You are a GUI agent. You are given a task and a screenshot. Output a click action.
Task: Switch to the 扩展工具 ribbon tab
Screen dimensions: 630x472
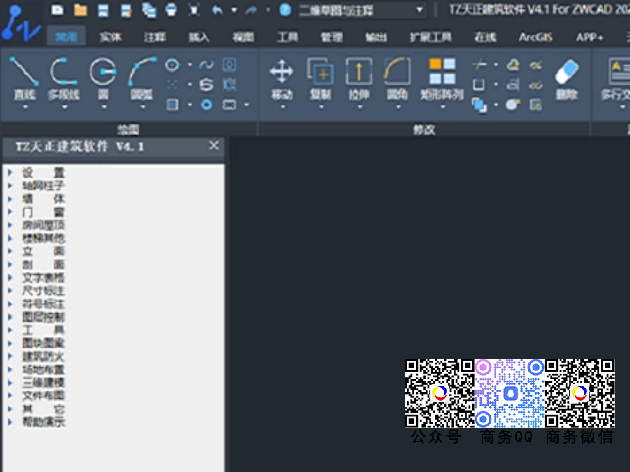431,37
